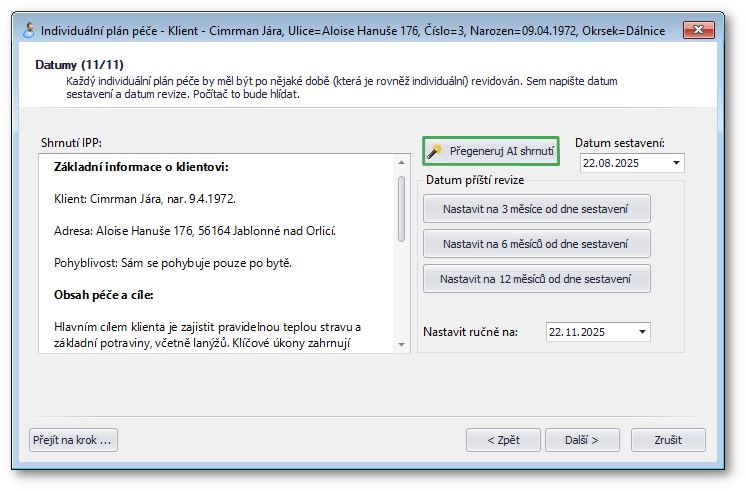Viewport: 746px width, 491px height.
Task: Expand the Nastavit ručně na date dropdown
Action: [x=642, y=331]
